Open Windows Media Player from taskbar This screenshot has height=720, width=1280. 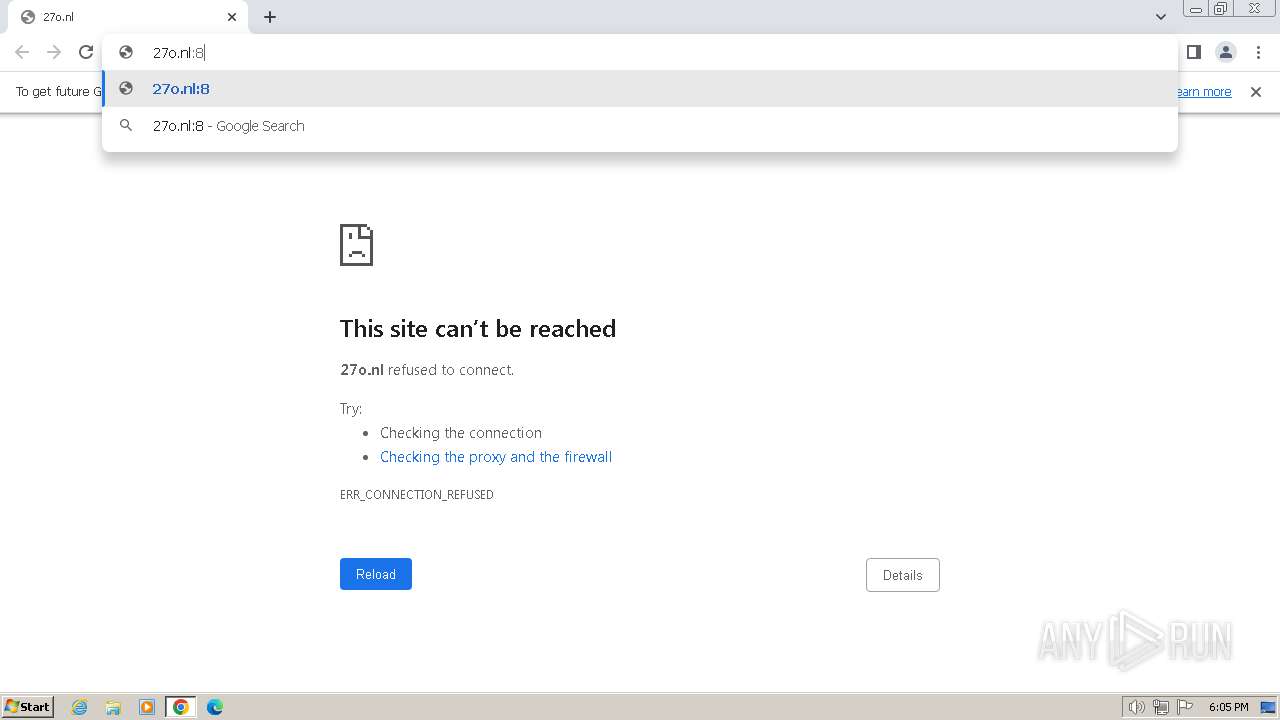tap(147, 707)
